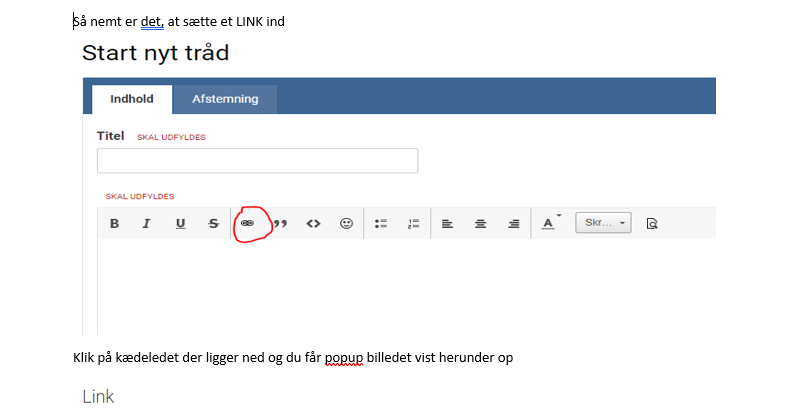Center align the text
The height and width of the screenshot is (415, 786).
point(480,224)
